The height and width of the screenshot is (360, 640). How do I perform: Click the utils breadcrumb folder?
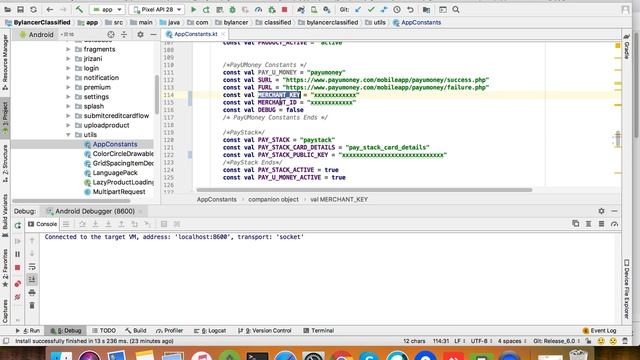click(x=375, y=22)
